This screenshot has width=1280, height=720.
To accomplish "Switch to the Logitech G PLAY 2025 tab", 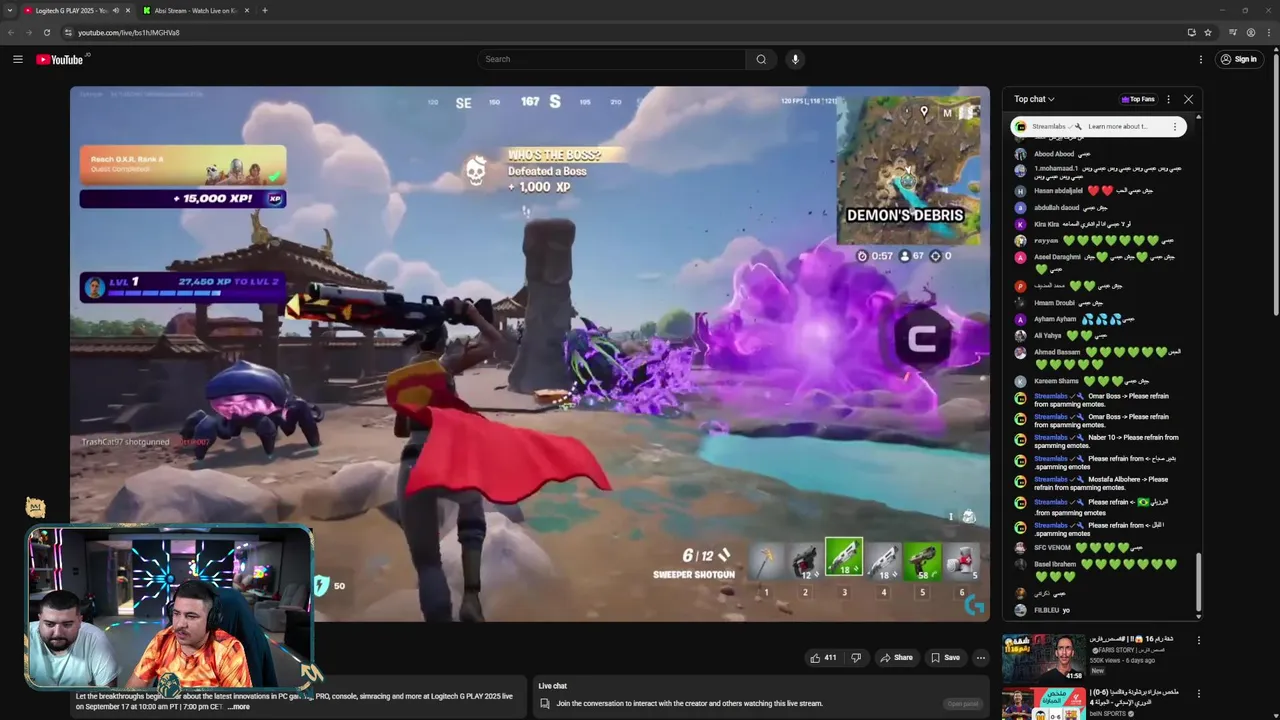I will pos(72,10).
